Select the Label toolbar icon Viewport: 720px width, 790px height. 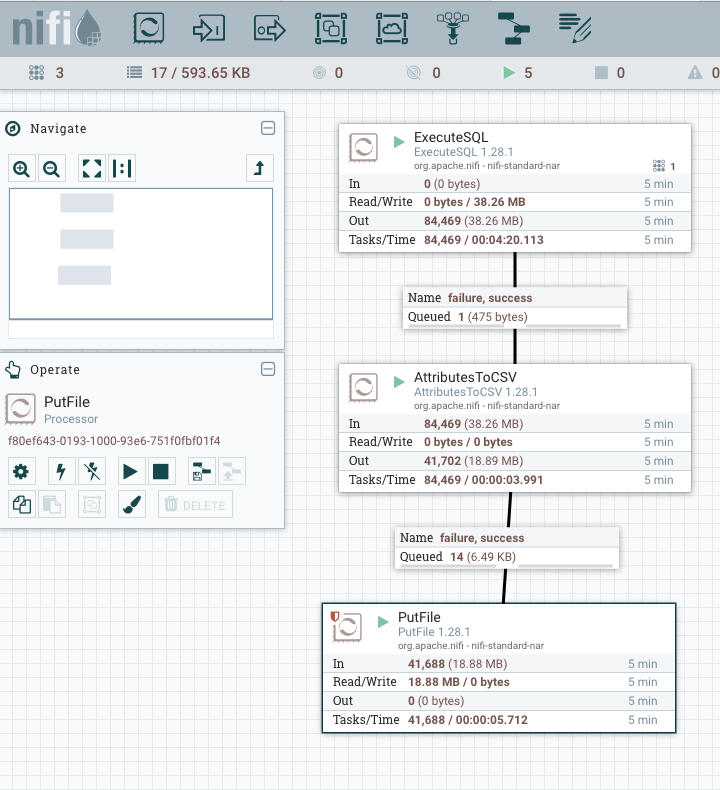click(575, 28)
